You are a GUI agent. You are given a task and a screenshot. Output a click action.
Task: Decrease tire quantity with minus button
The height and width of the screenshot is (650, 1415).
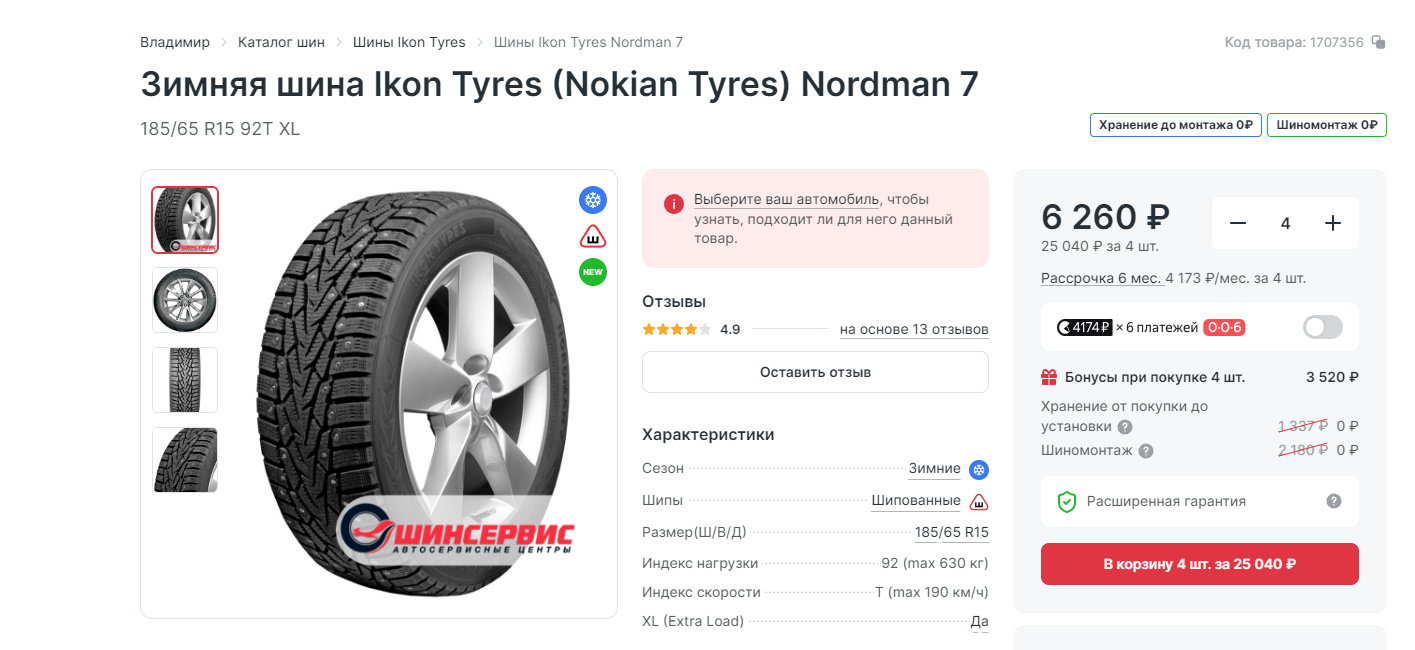[x=1238, y=223]
